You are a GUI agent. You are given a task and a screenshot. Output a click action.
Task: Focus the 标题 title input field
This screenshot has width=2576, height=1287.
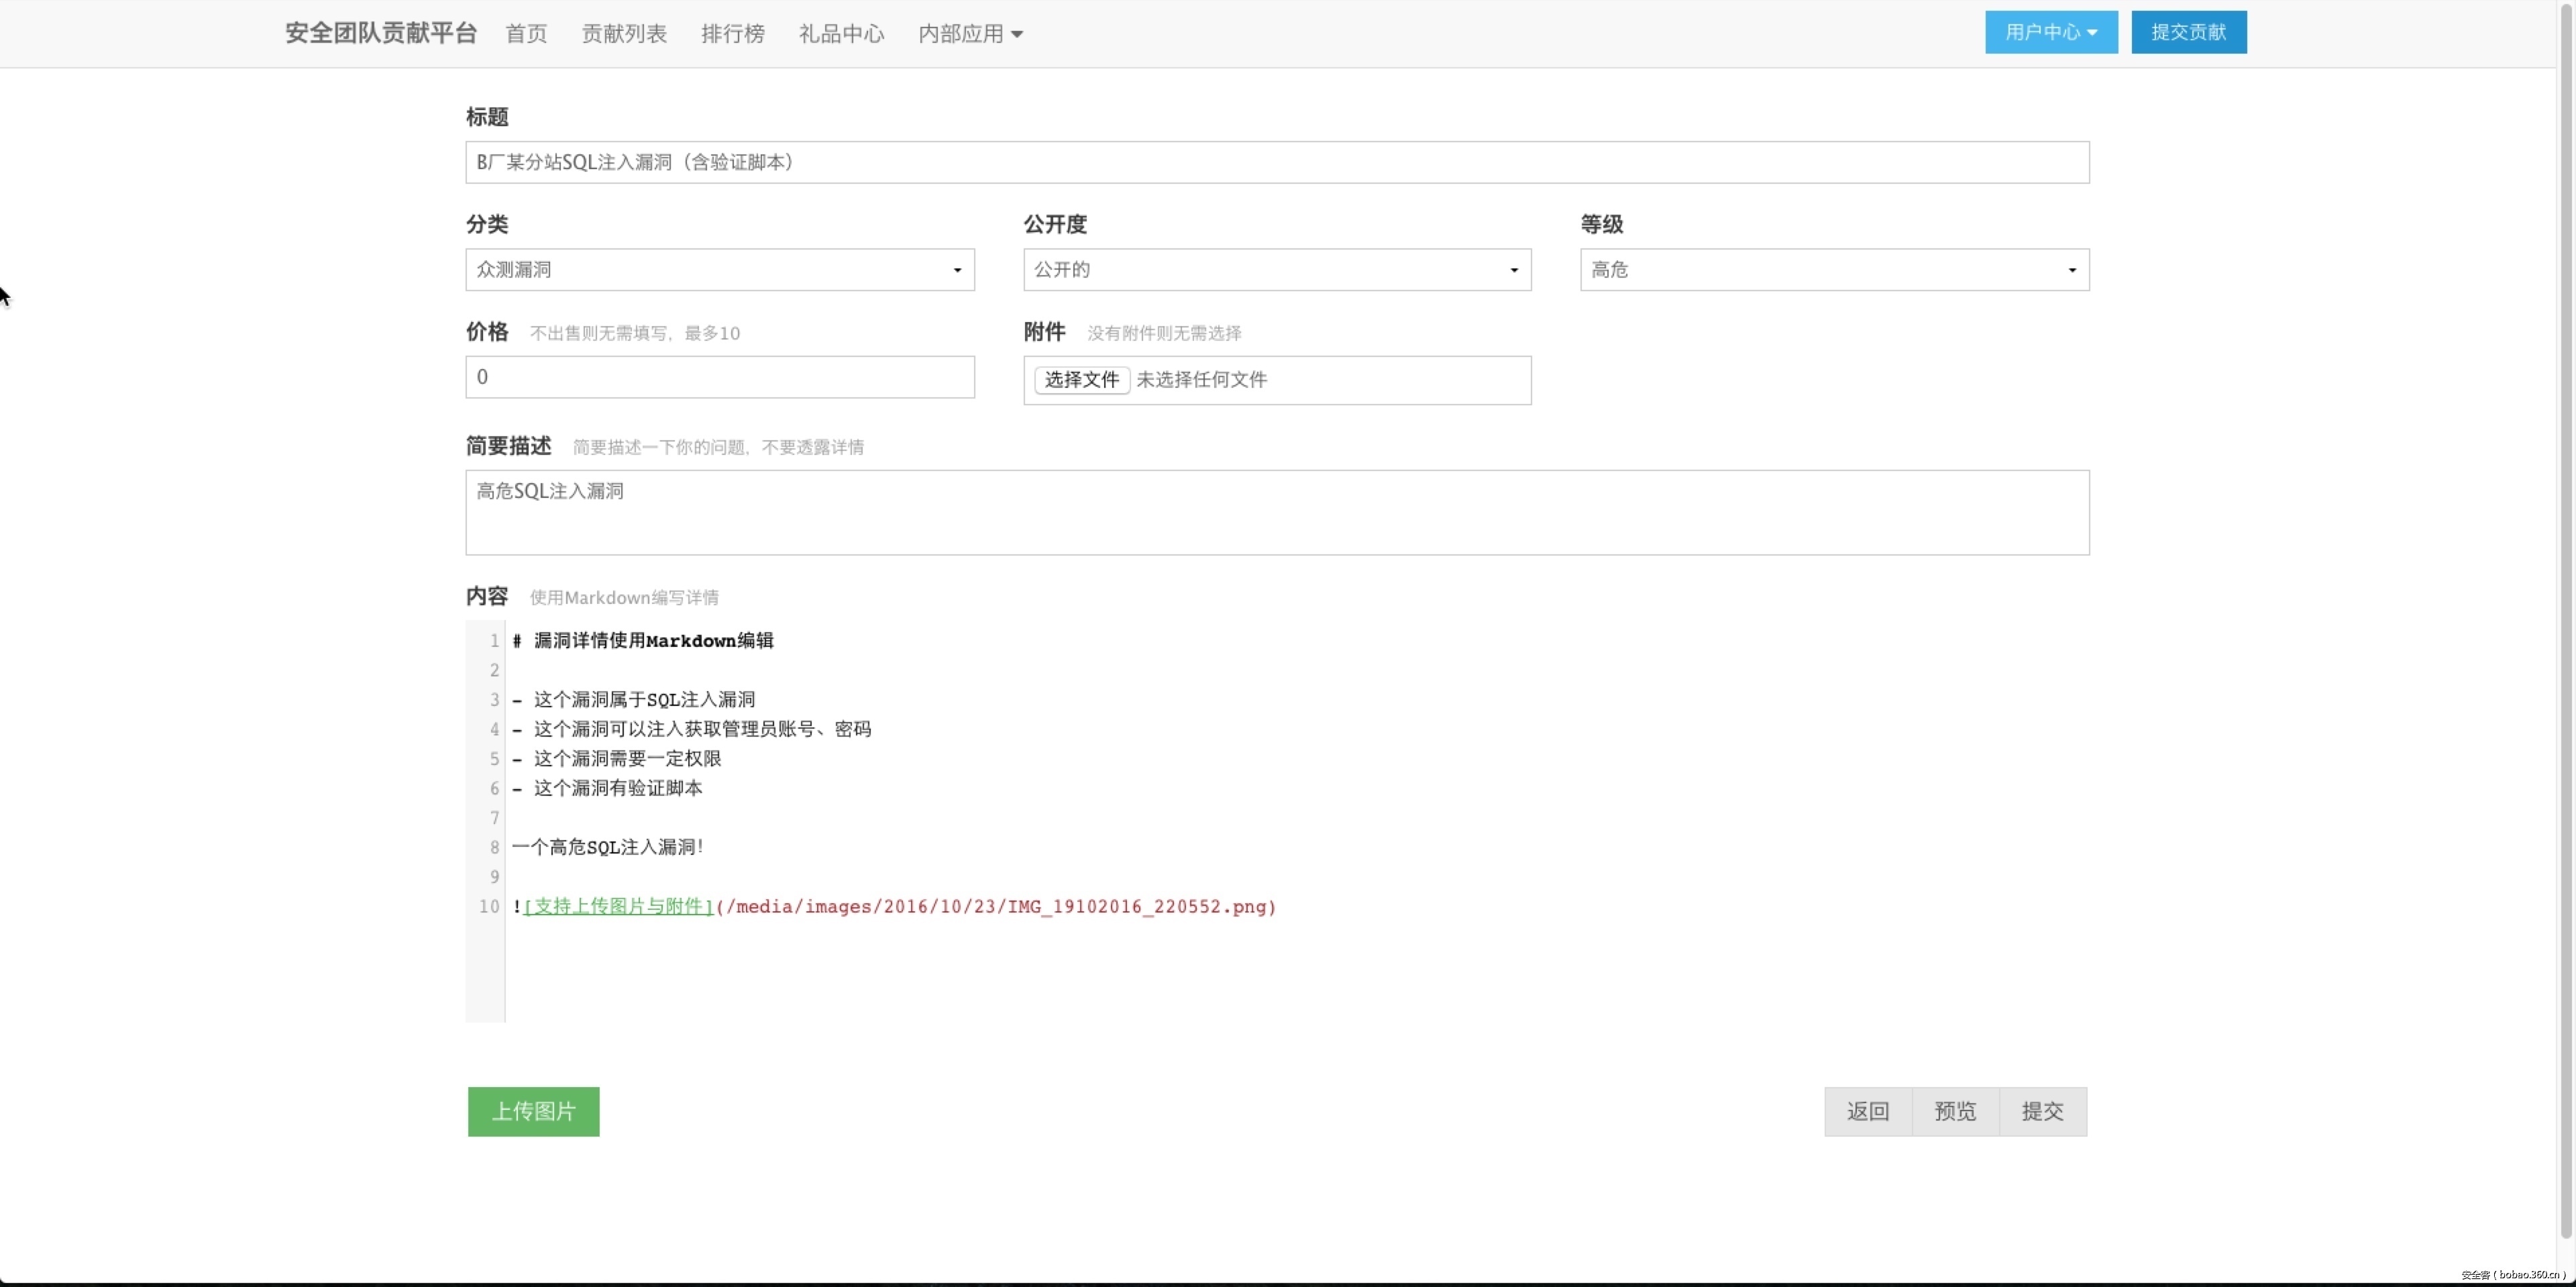point(1276,162)
